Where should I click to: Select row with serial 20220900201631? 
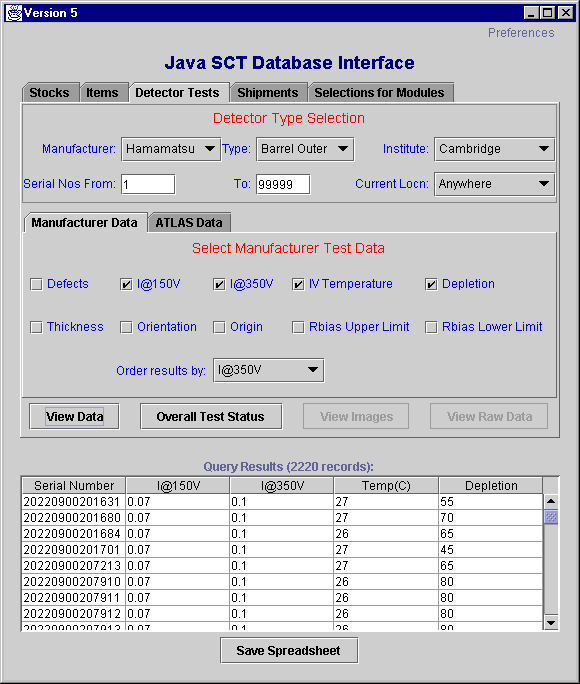click(282, 502)
